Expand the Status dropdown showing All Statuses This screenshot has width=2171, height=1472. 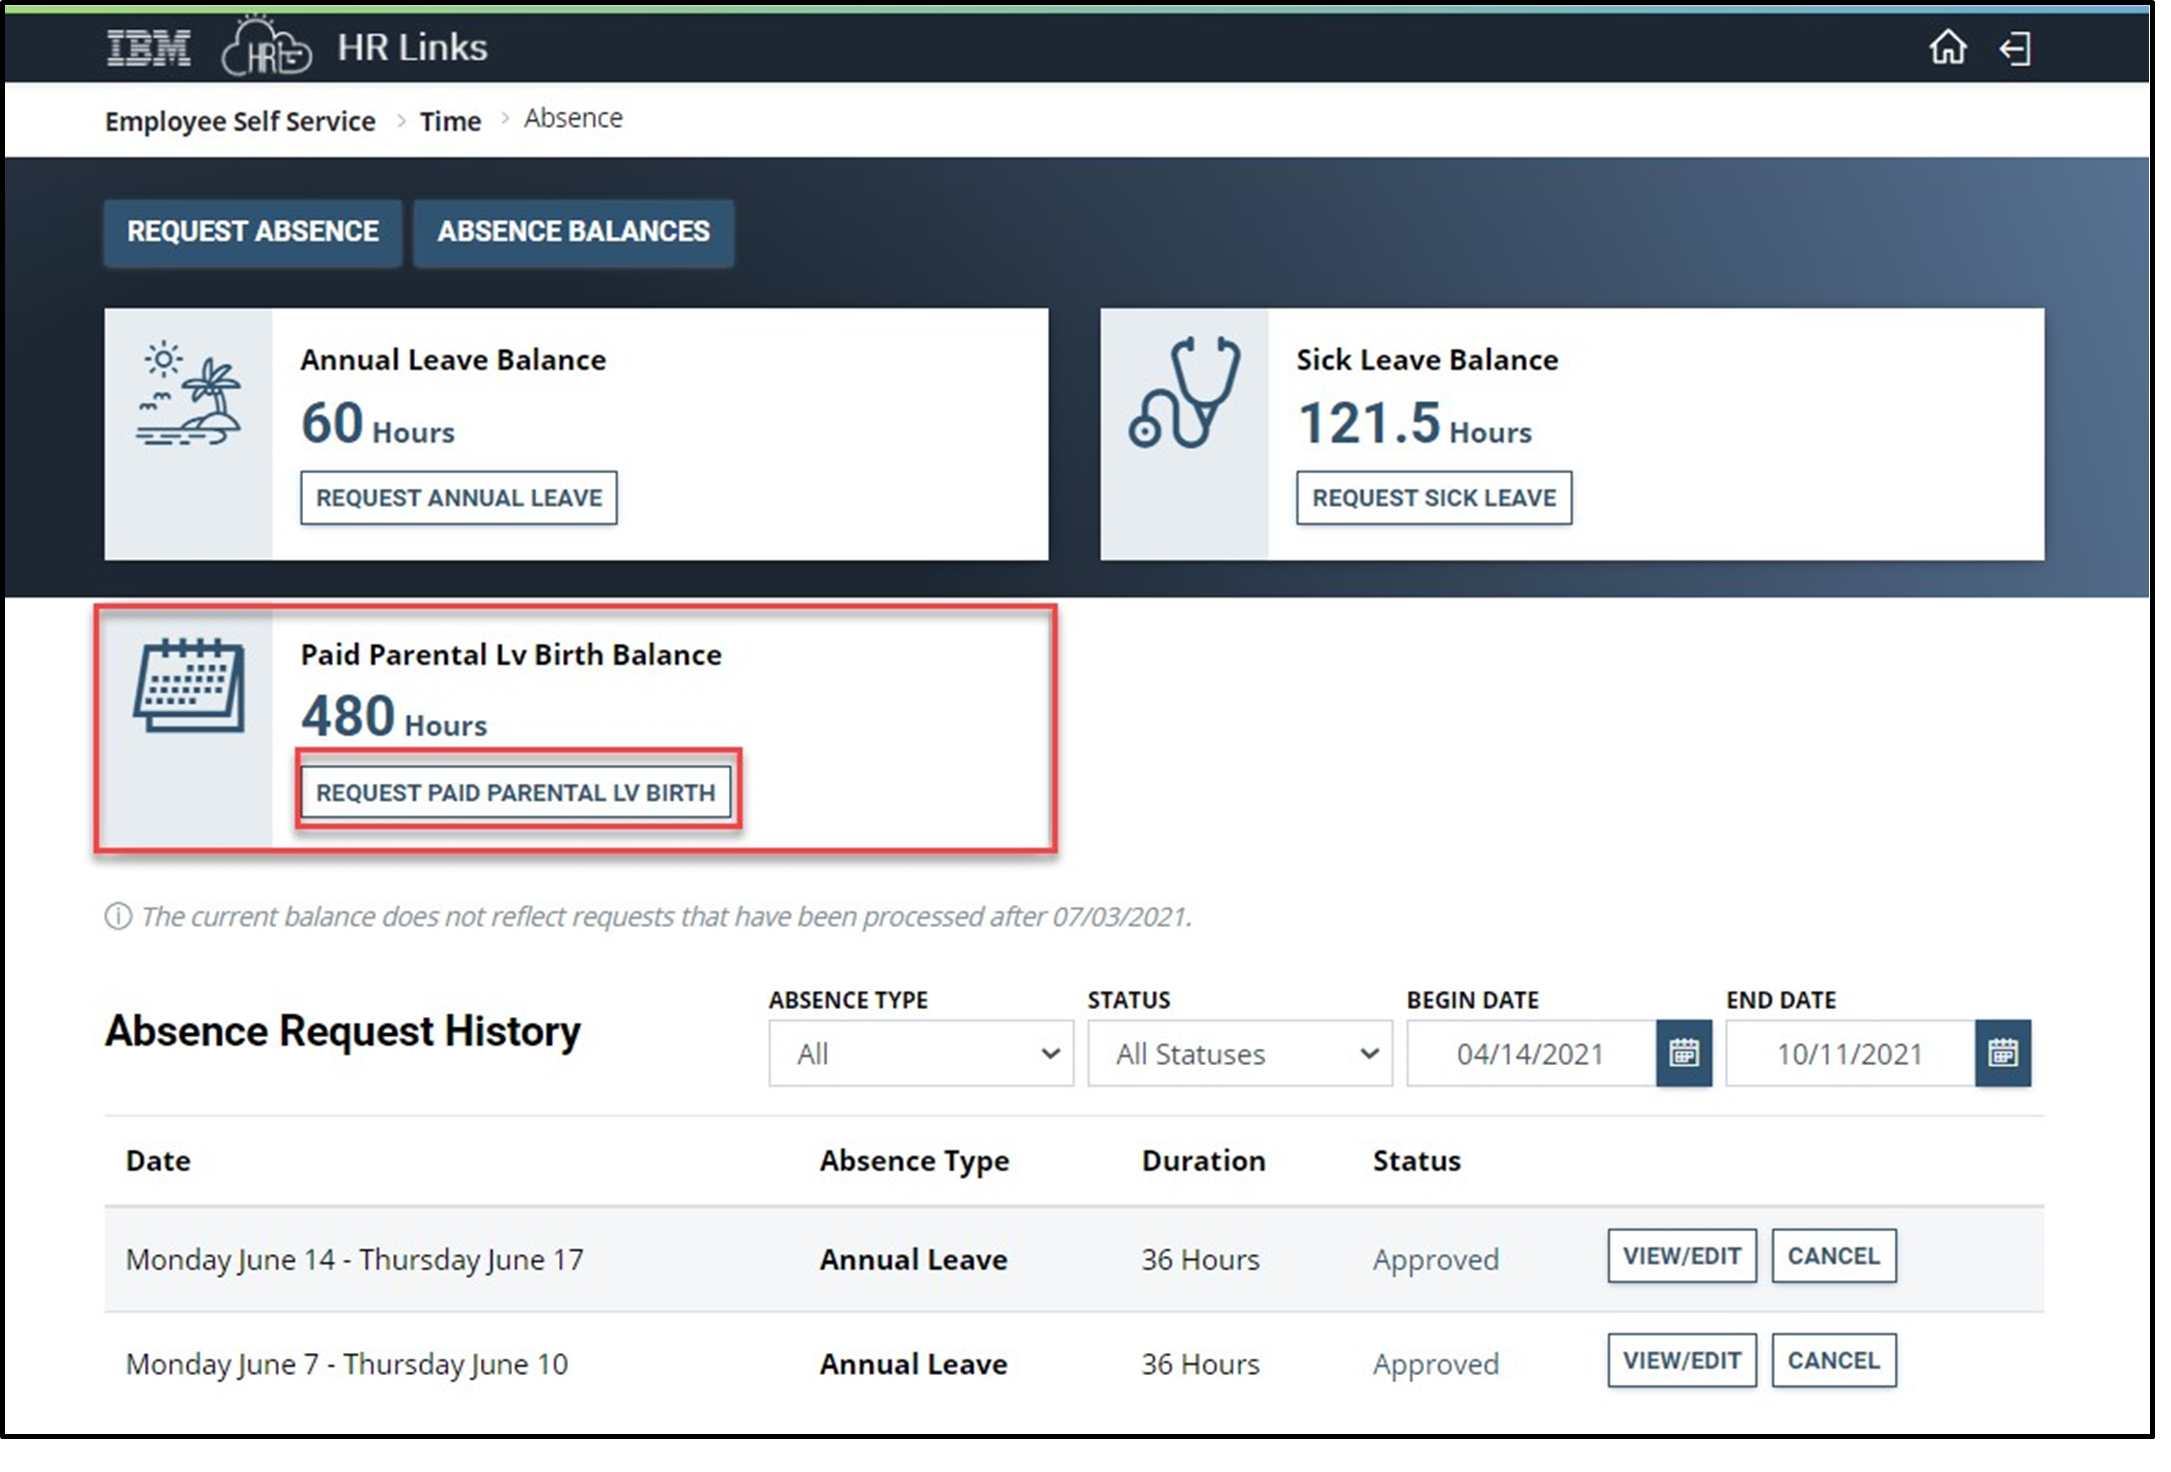[1239, 1052]
